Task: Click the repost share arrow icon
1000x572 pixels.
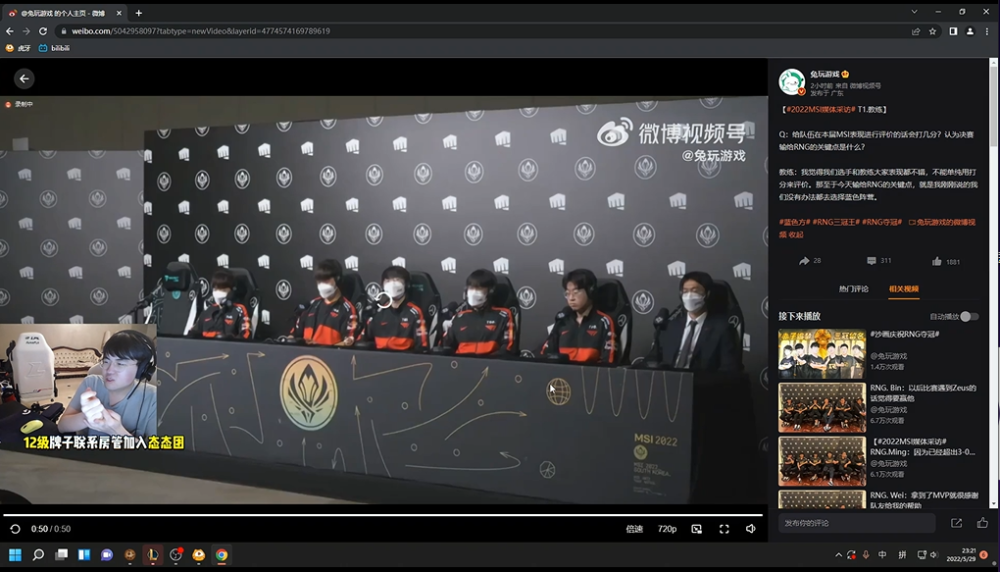Action: [804, 261]
